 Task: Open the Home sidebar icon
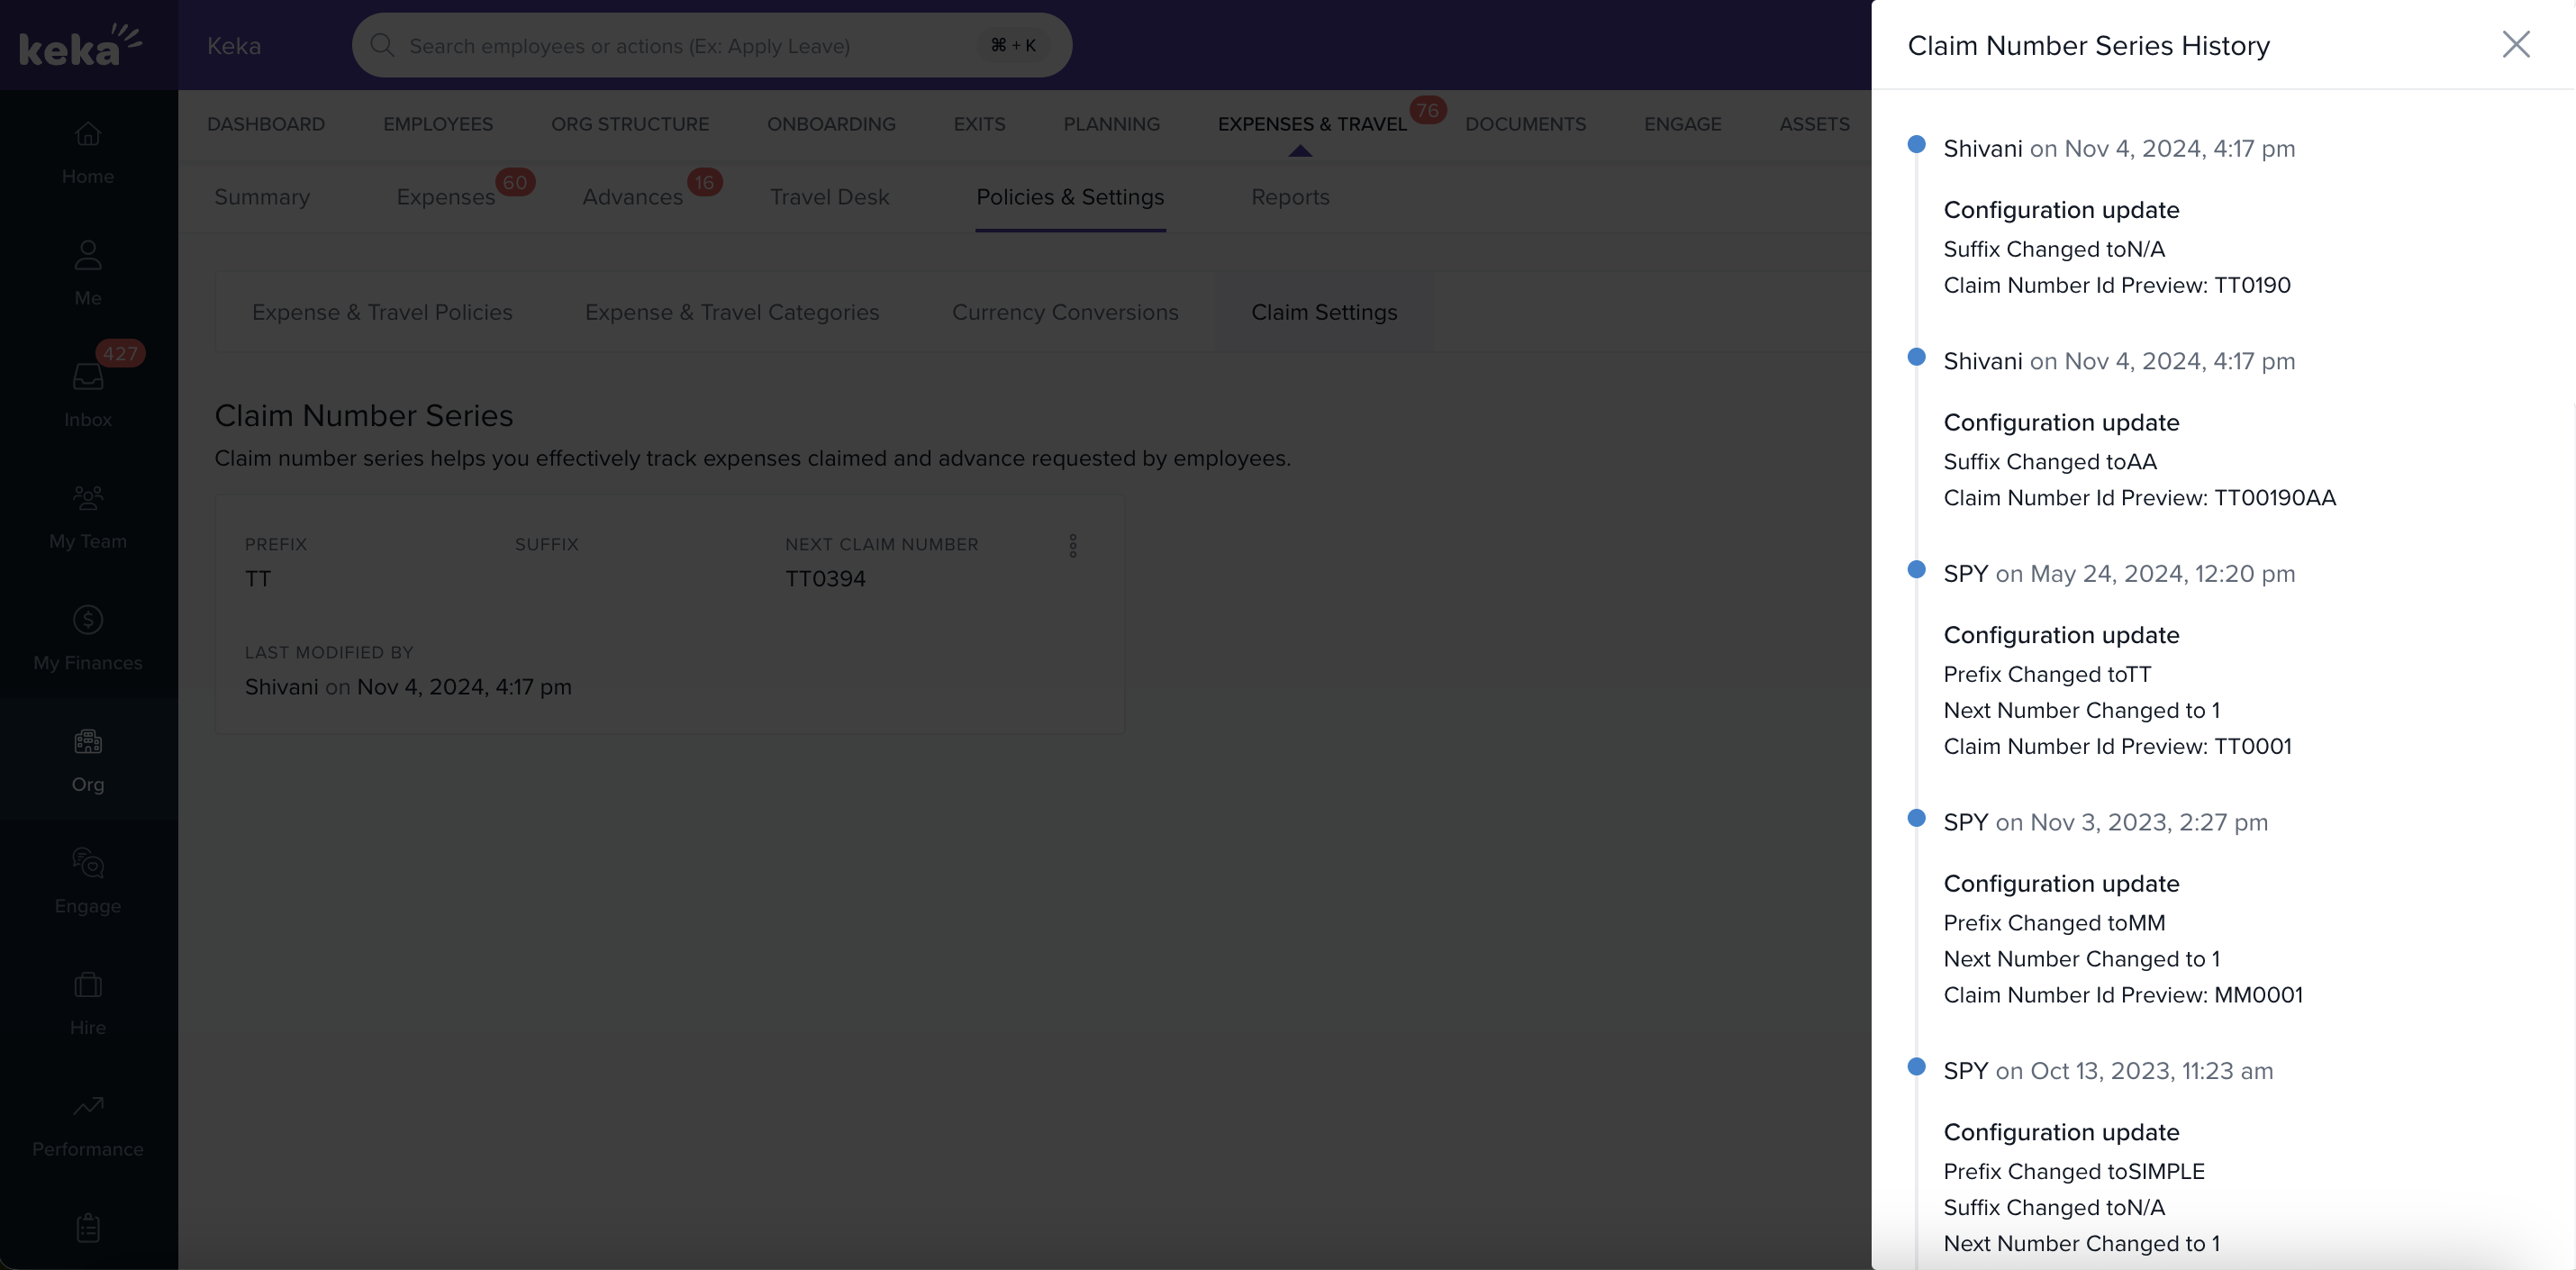pos(88,134)
